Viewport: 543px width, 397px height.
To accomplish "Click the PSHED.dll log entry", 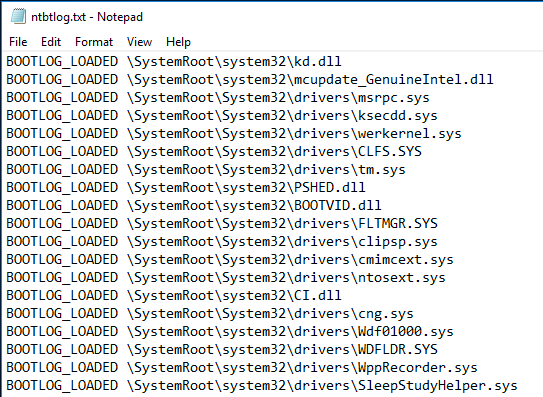I will tap(186, 187).
